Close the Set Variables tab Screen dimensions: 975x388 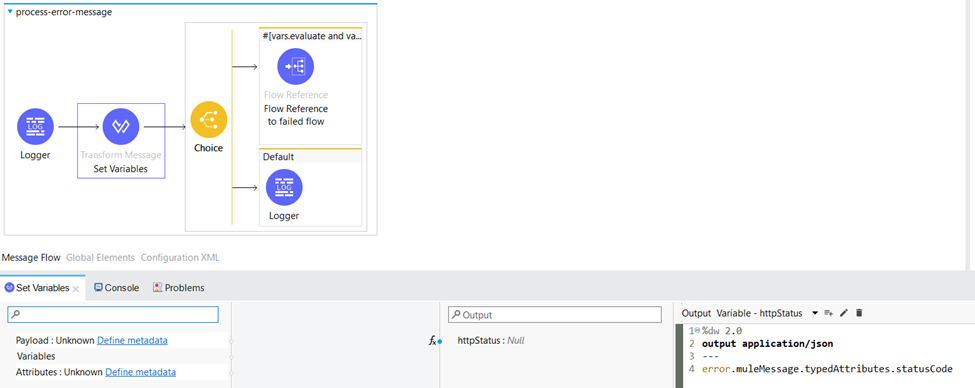[75, 289]
